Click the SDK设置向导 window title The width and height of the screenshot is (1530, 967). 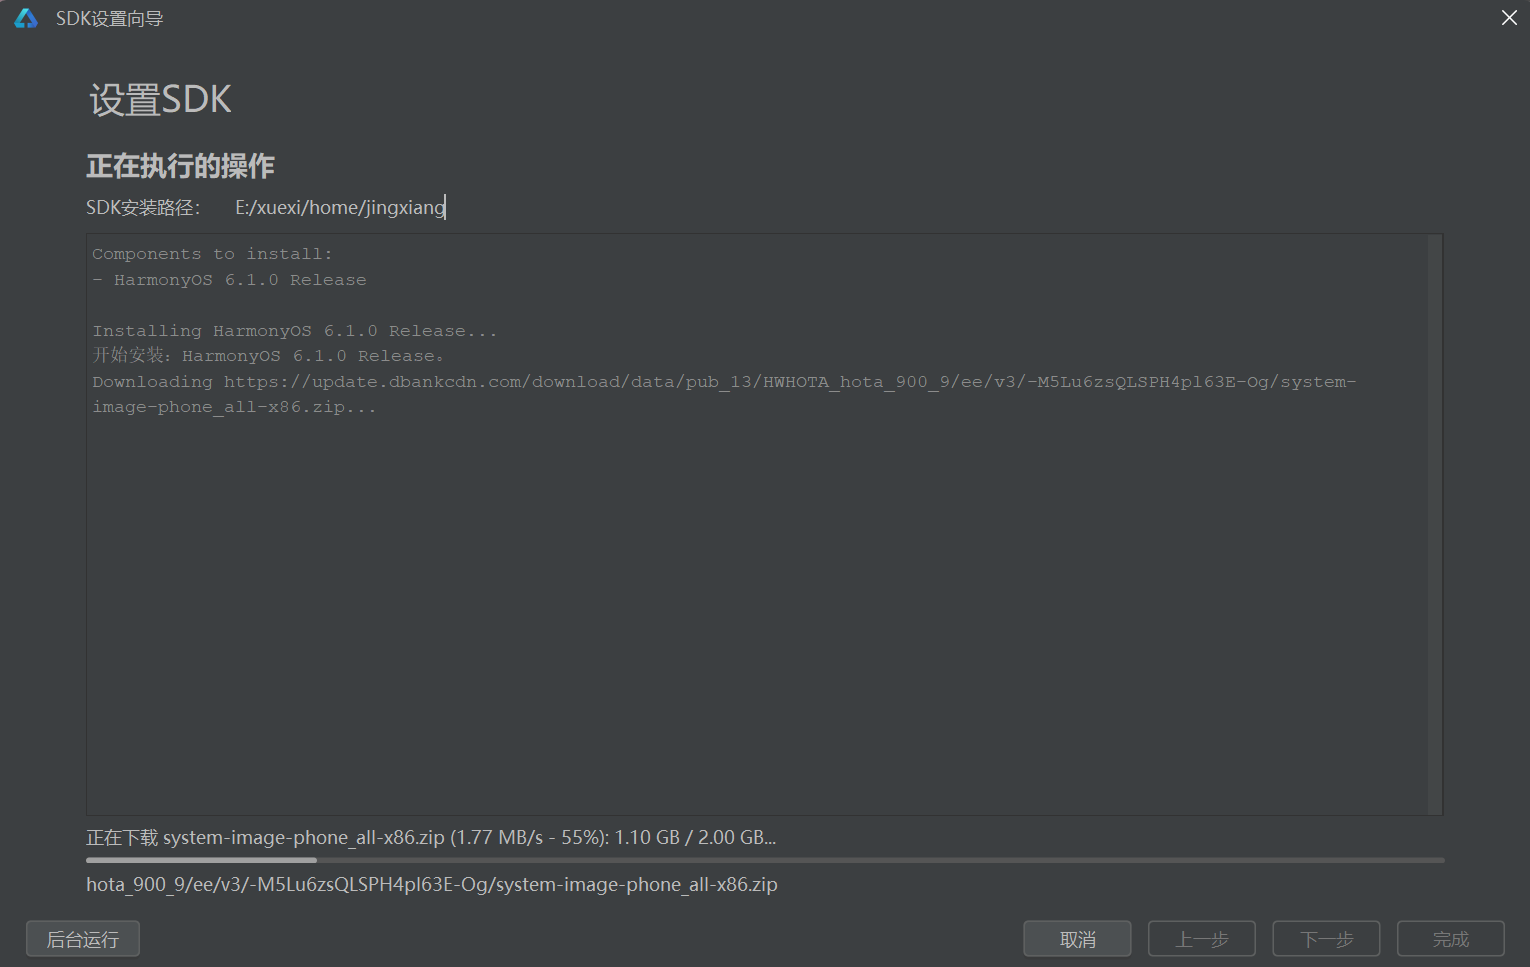[x=109, y=18]
